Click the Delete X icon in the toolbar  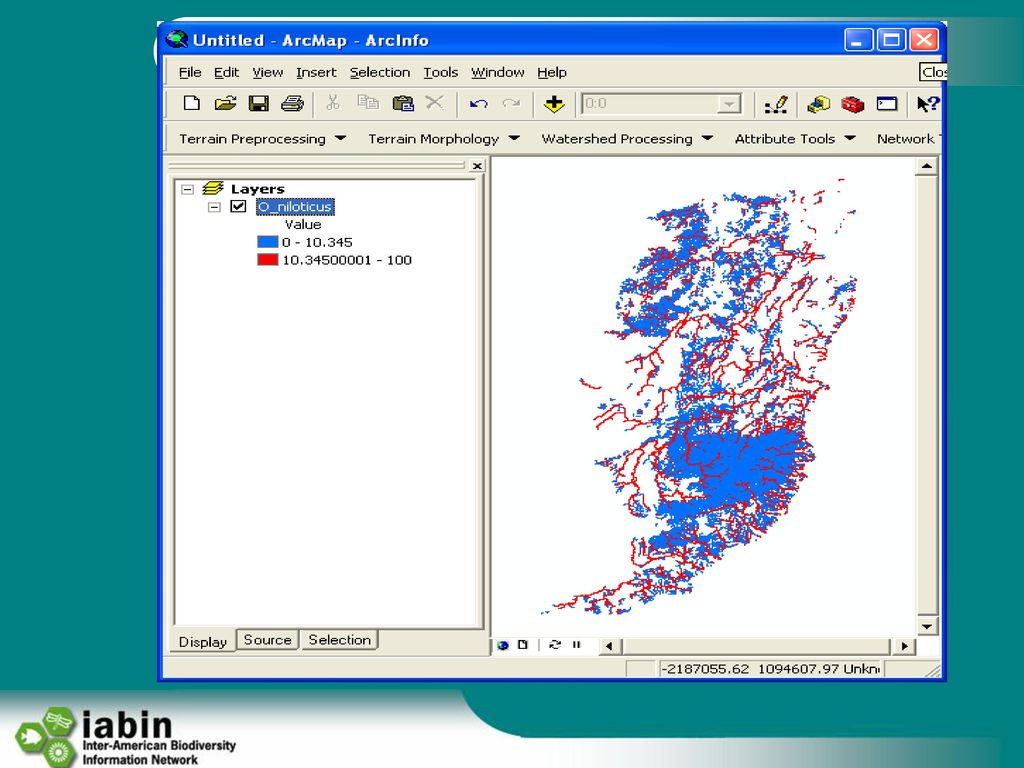point(434,103)
